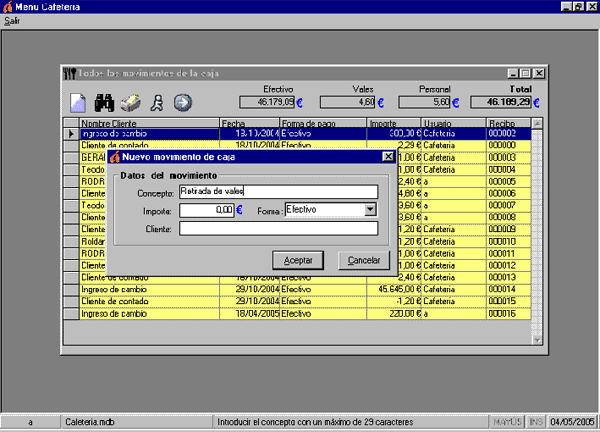
Task: Click the Aceptar button
Action: pyautogui.click(x=298, y=260)
